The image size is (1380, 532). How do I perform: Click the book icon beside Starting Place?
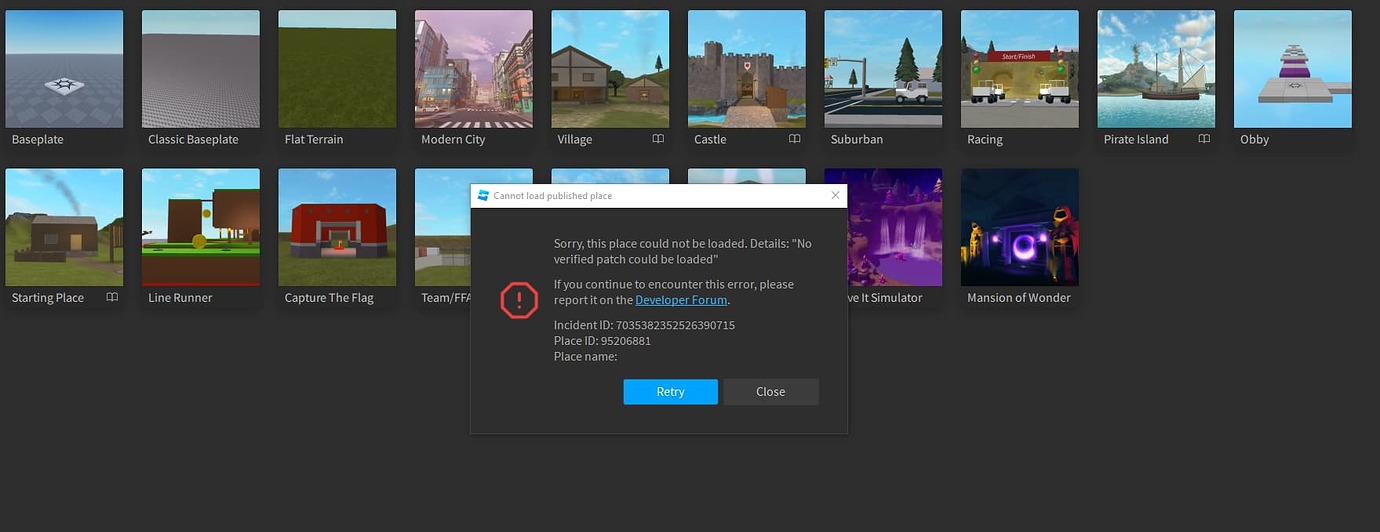point(112,297)
